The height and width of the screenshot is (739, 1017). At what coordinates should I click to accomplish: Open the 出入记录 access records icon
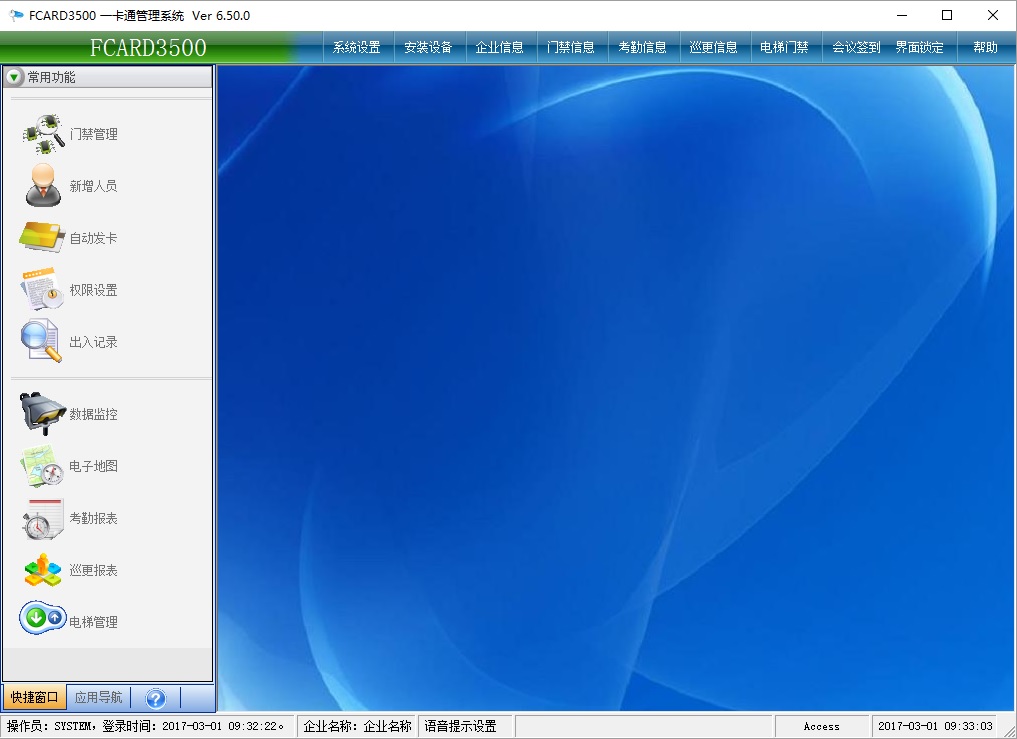coord(42,342)
